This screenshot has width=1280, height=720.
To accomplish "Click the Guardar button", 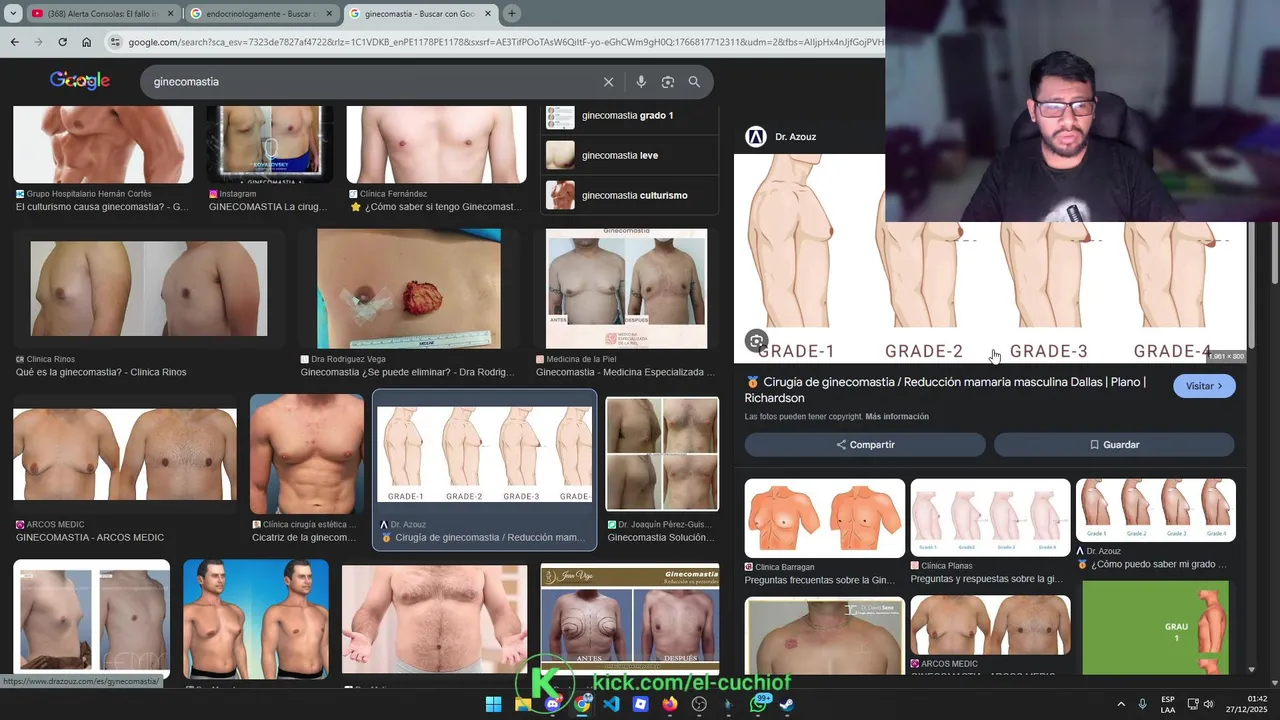I will click(1114, 445).
